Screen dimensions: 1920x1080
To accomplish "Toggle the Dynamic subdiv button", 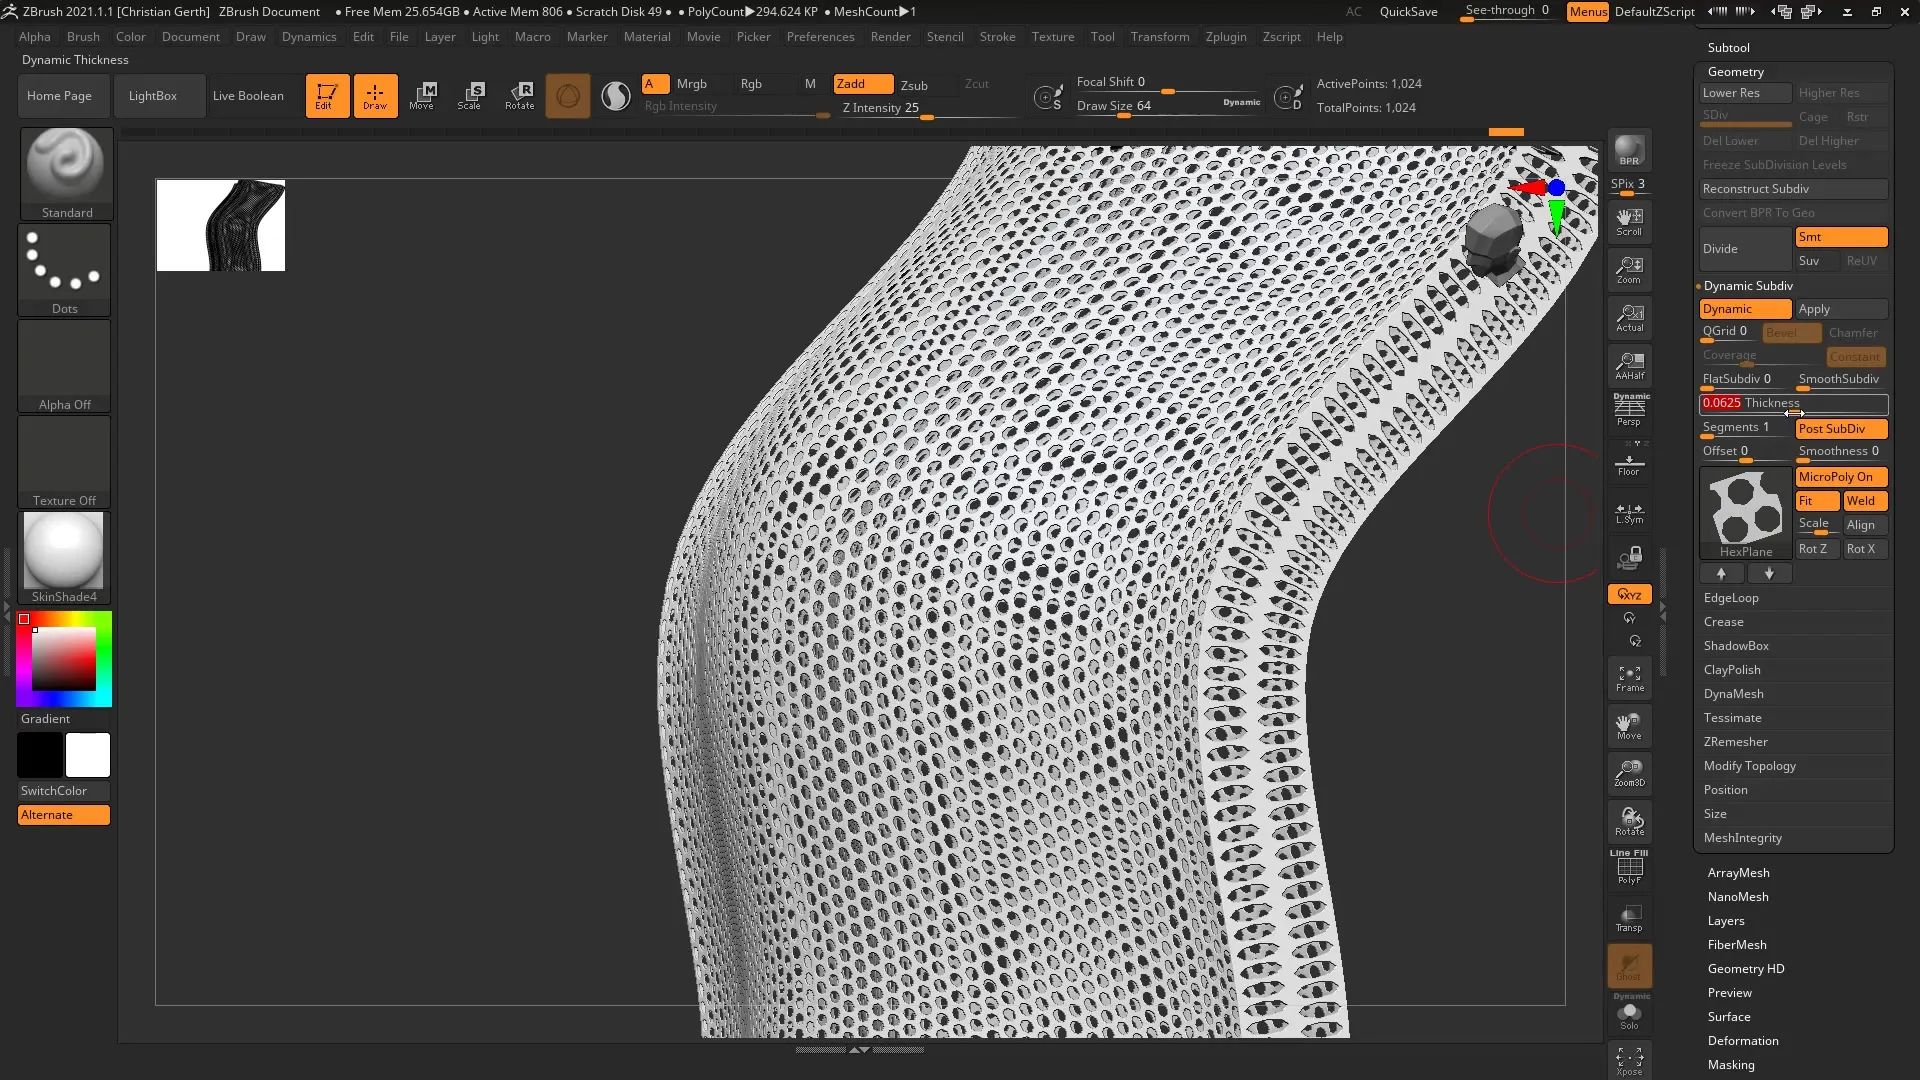I will [x=1745, y=309].
